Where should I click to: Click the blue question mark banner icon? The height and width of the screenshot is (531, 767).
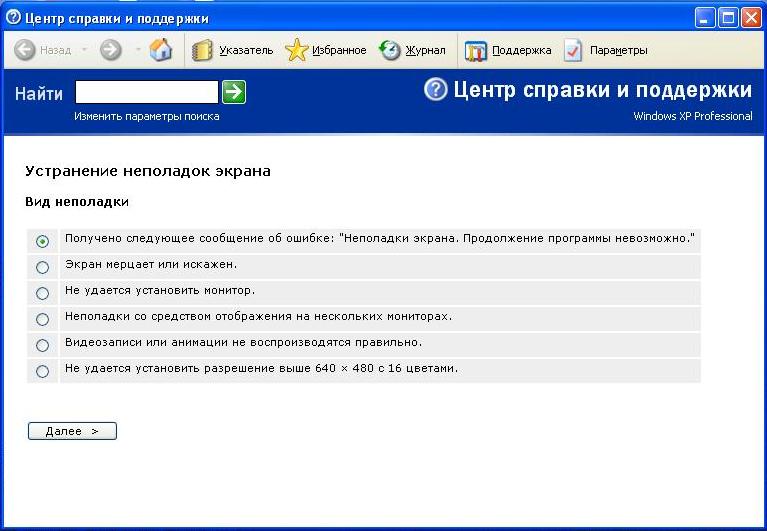(435, 89)
